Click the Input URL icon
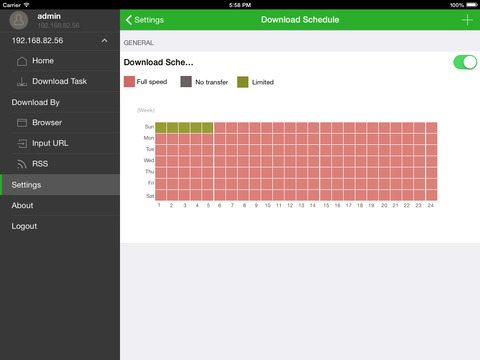480x360 pixels. 22,144
